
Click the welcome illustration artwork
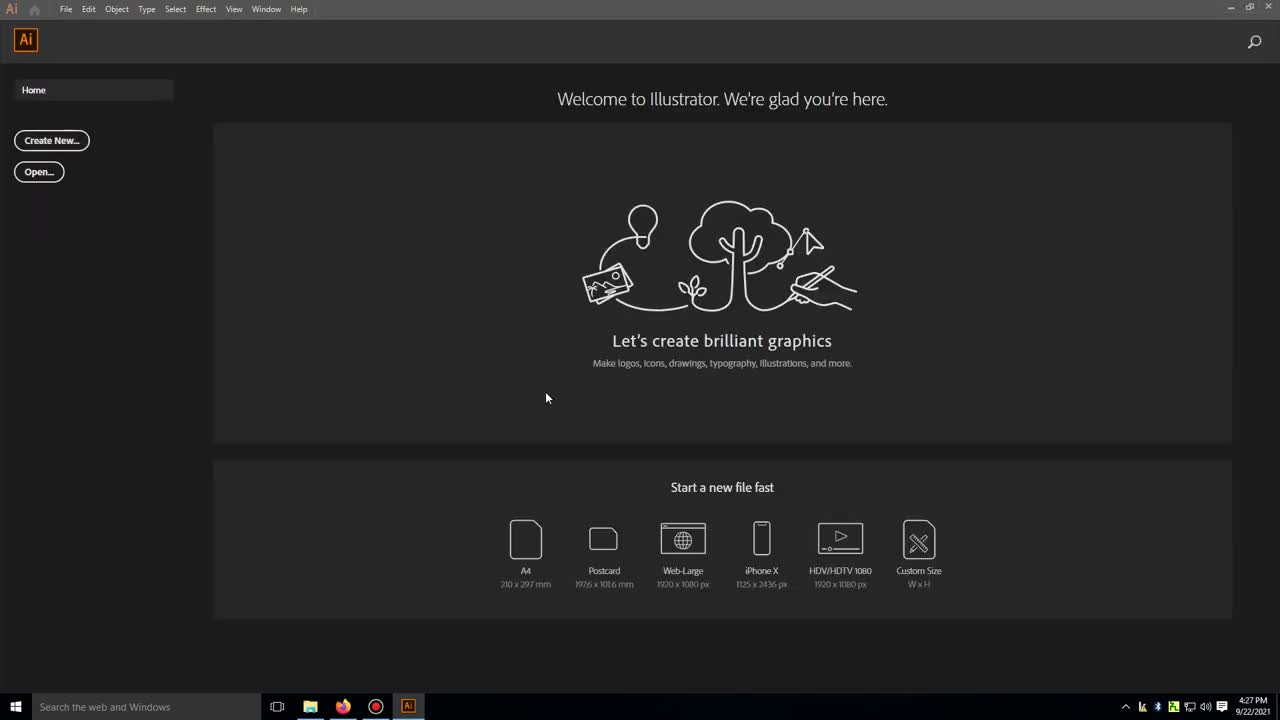(x=720, y=256)
